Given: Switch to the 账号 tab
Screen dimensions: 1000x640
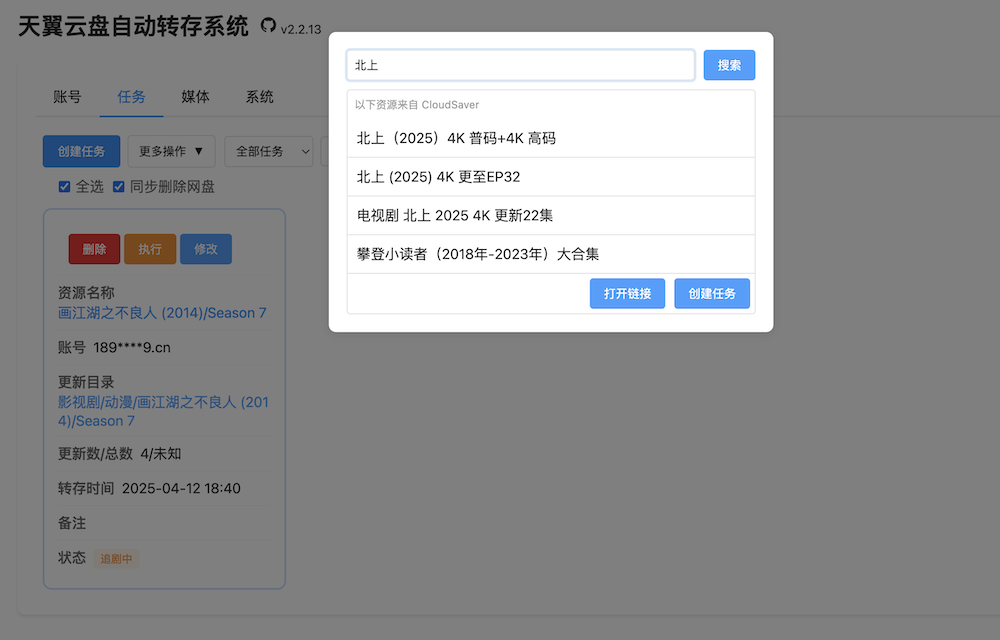Looking at the screenshot, I should coord(68,97).
